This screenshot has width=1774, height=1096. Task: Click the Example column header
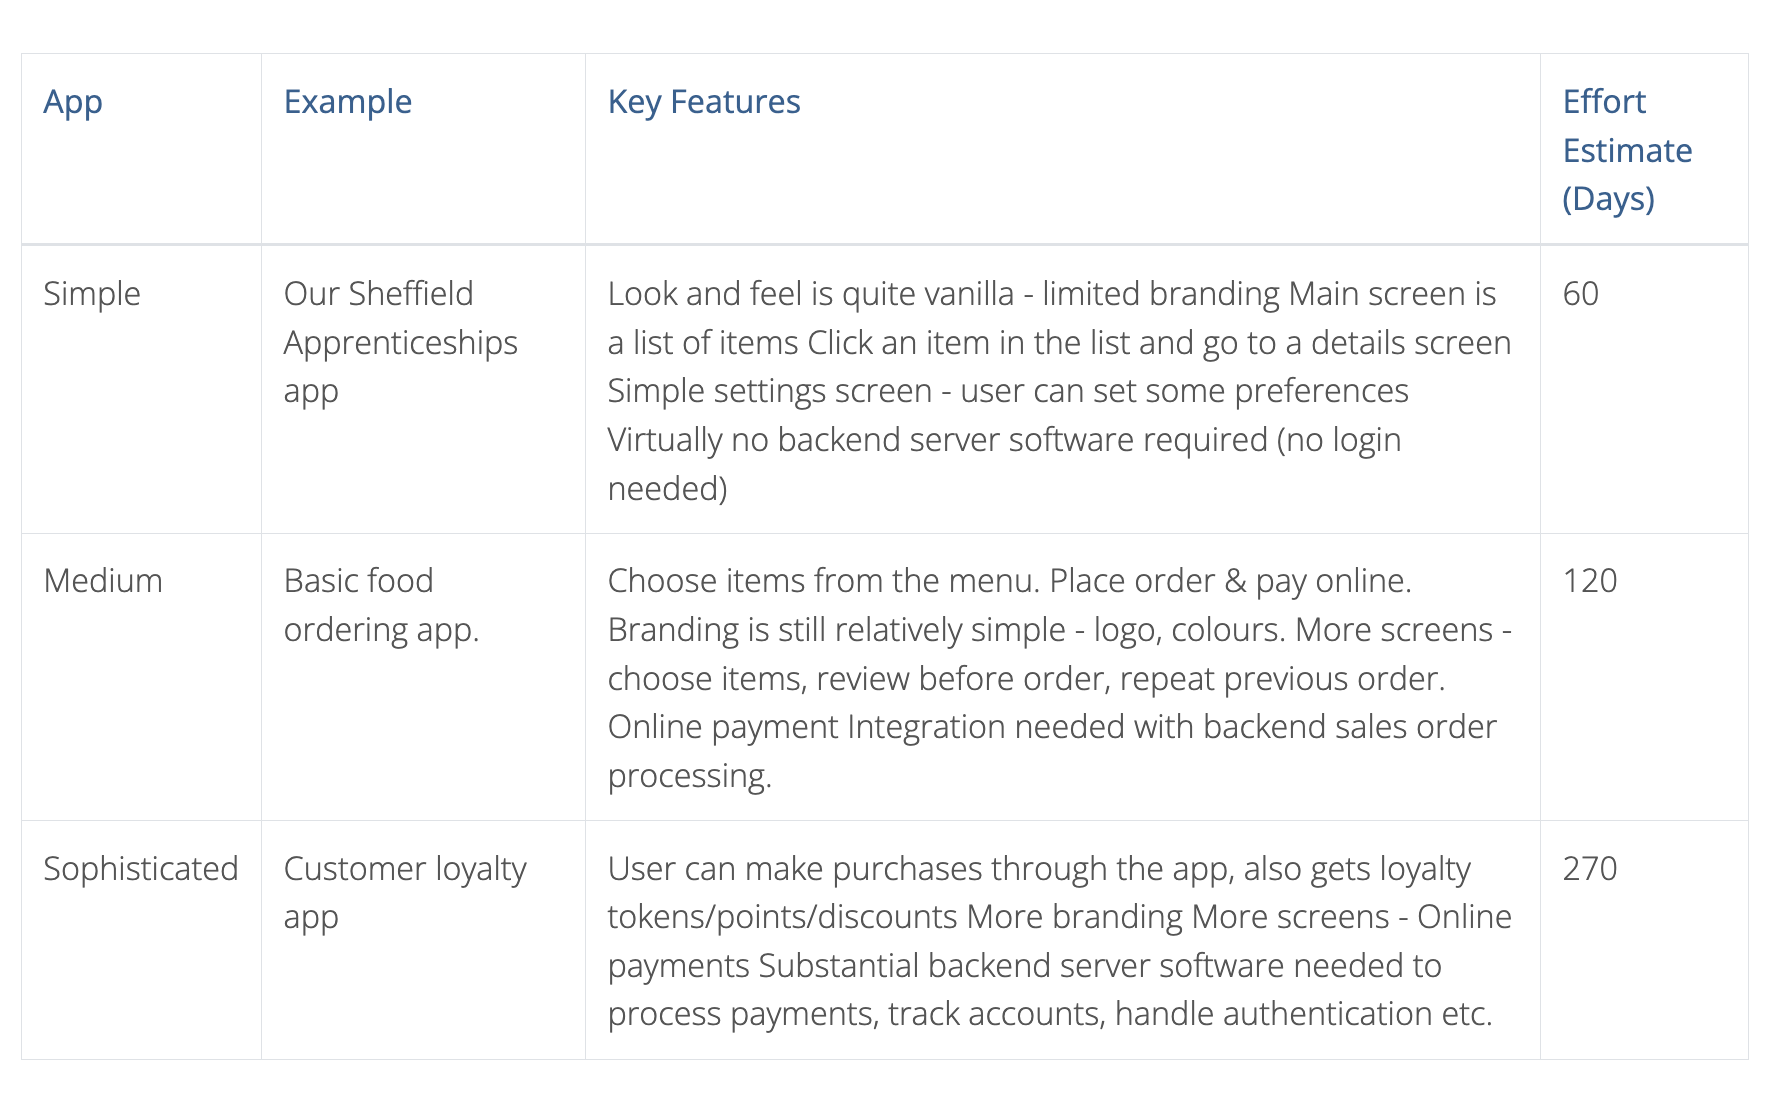347,102
